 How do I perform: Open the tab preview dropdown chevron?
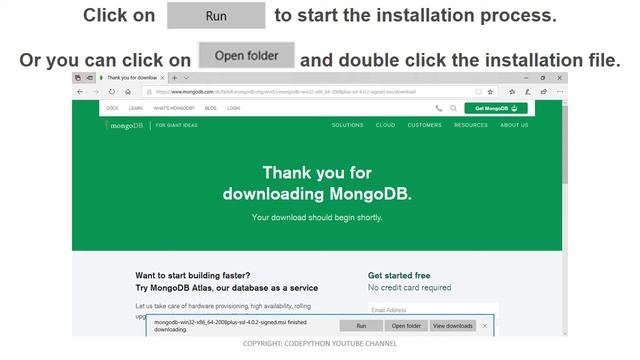click(x=186, y=78)
